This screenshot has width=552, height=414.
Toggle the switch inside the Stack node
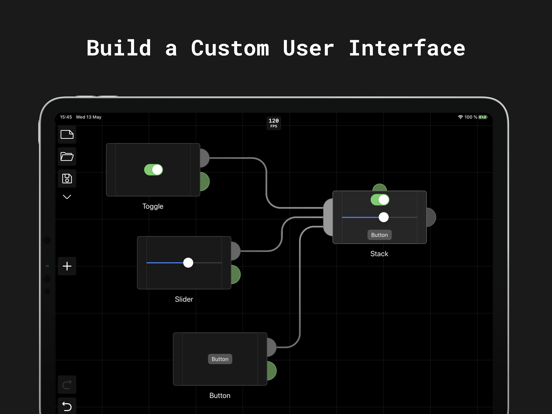(x=380, y=200)
